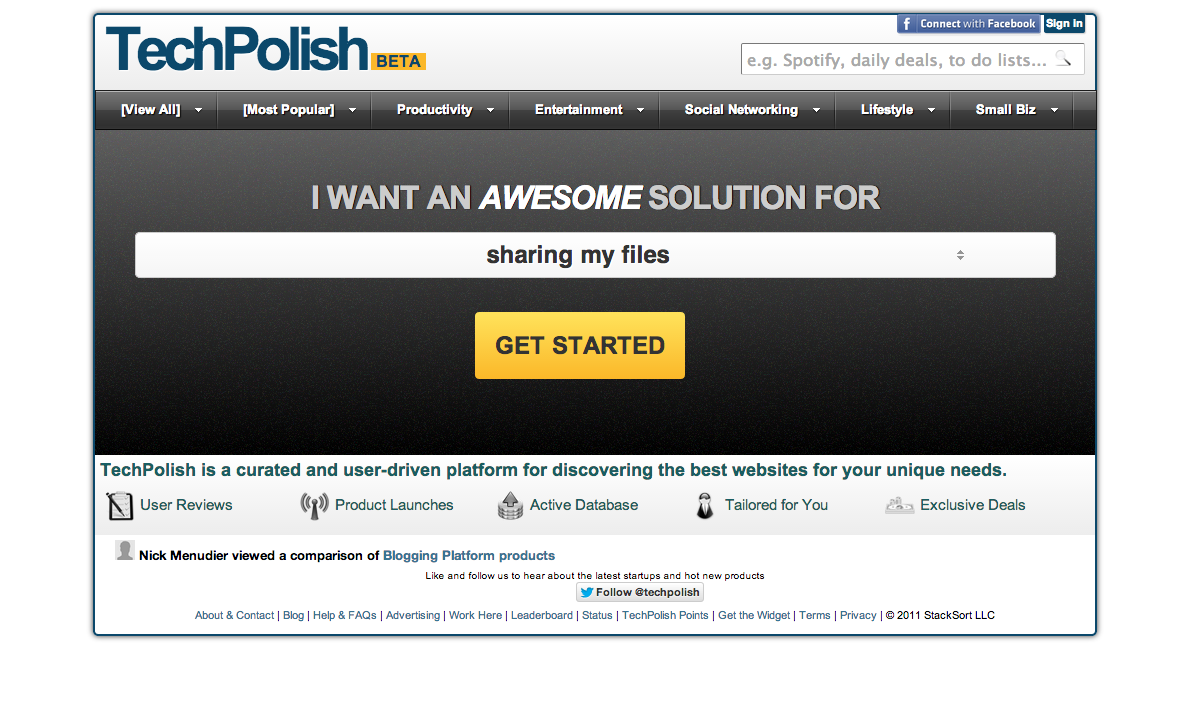1189x708 pixels.
Task: Click the magnifier search icon
Action: pos(1063,58)
